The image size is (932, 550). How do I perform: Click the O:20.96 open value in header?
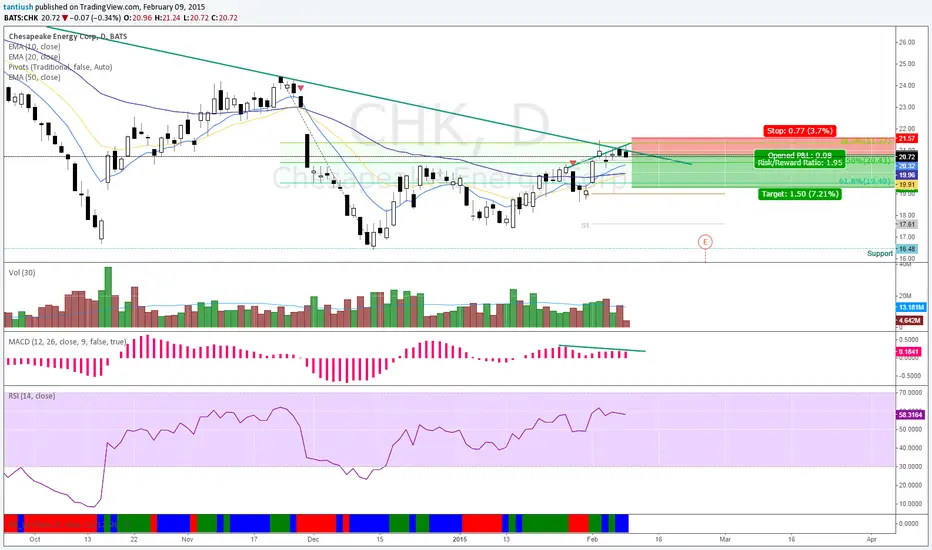pyautogui.click(x=138, y=18)
